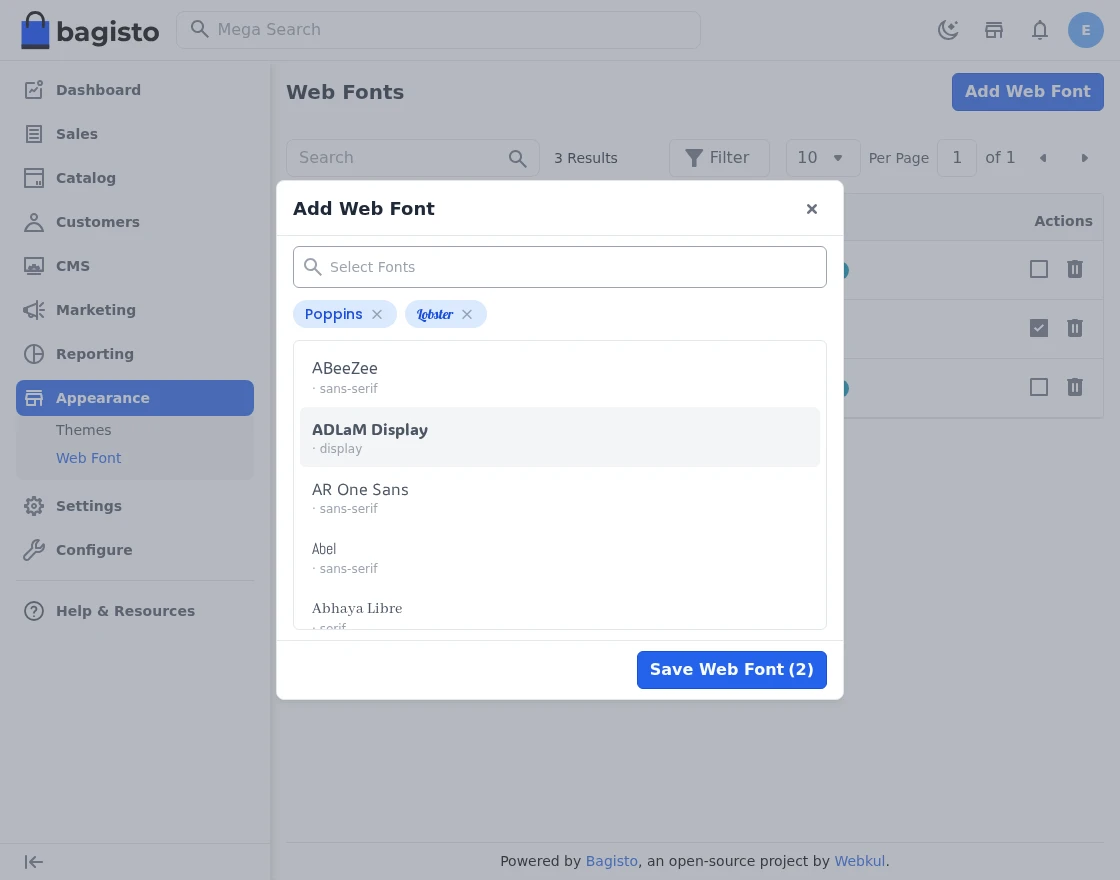Screen dimensions: 1120x880
Task: Select Appearance in sidebar
Action: click(135, 398)
